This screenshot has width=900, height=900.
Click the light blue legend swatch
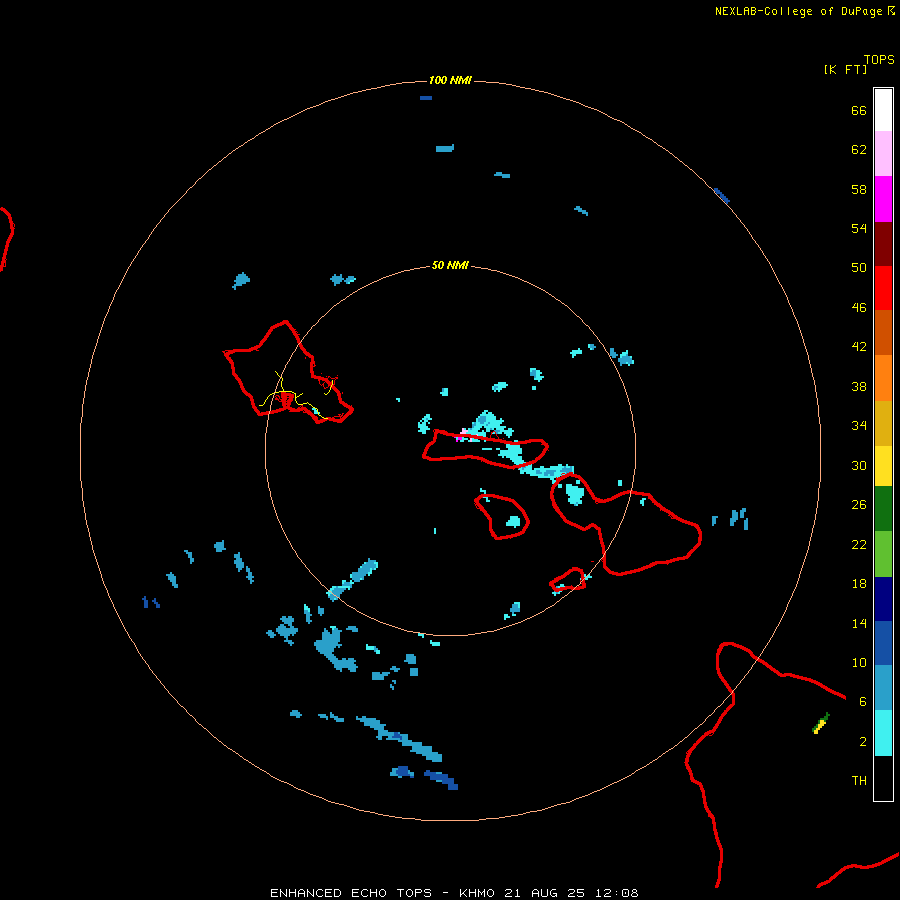pyautogui.click(x=883, y=687)
